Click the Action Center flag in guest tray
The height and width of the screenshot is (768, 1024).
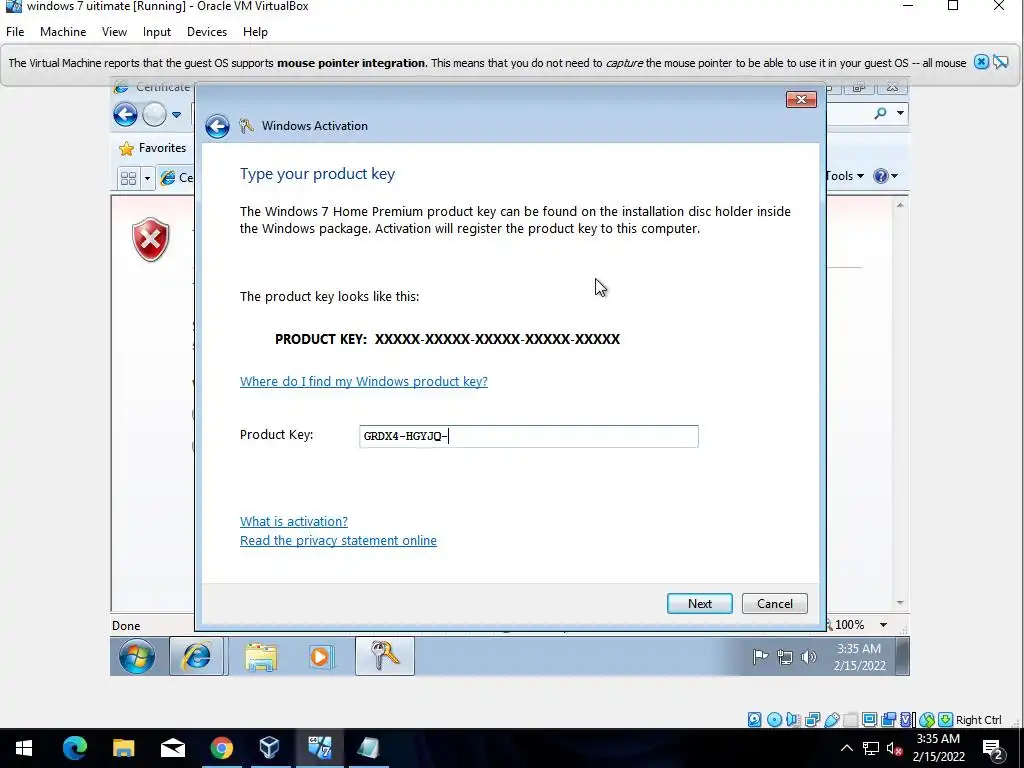click(x=760, y=657)
